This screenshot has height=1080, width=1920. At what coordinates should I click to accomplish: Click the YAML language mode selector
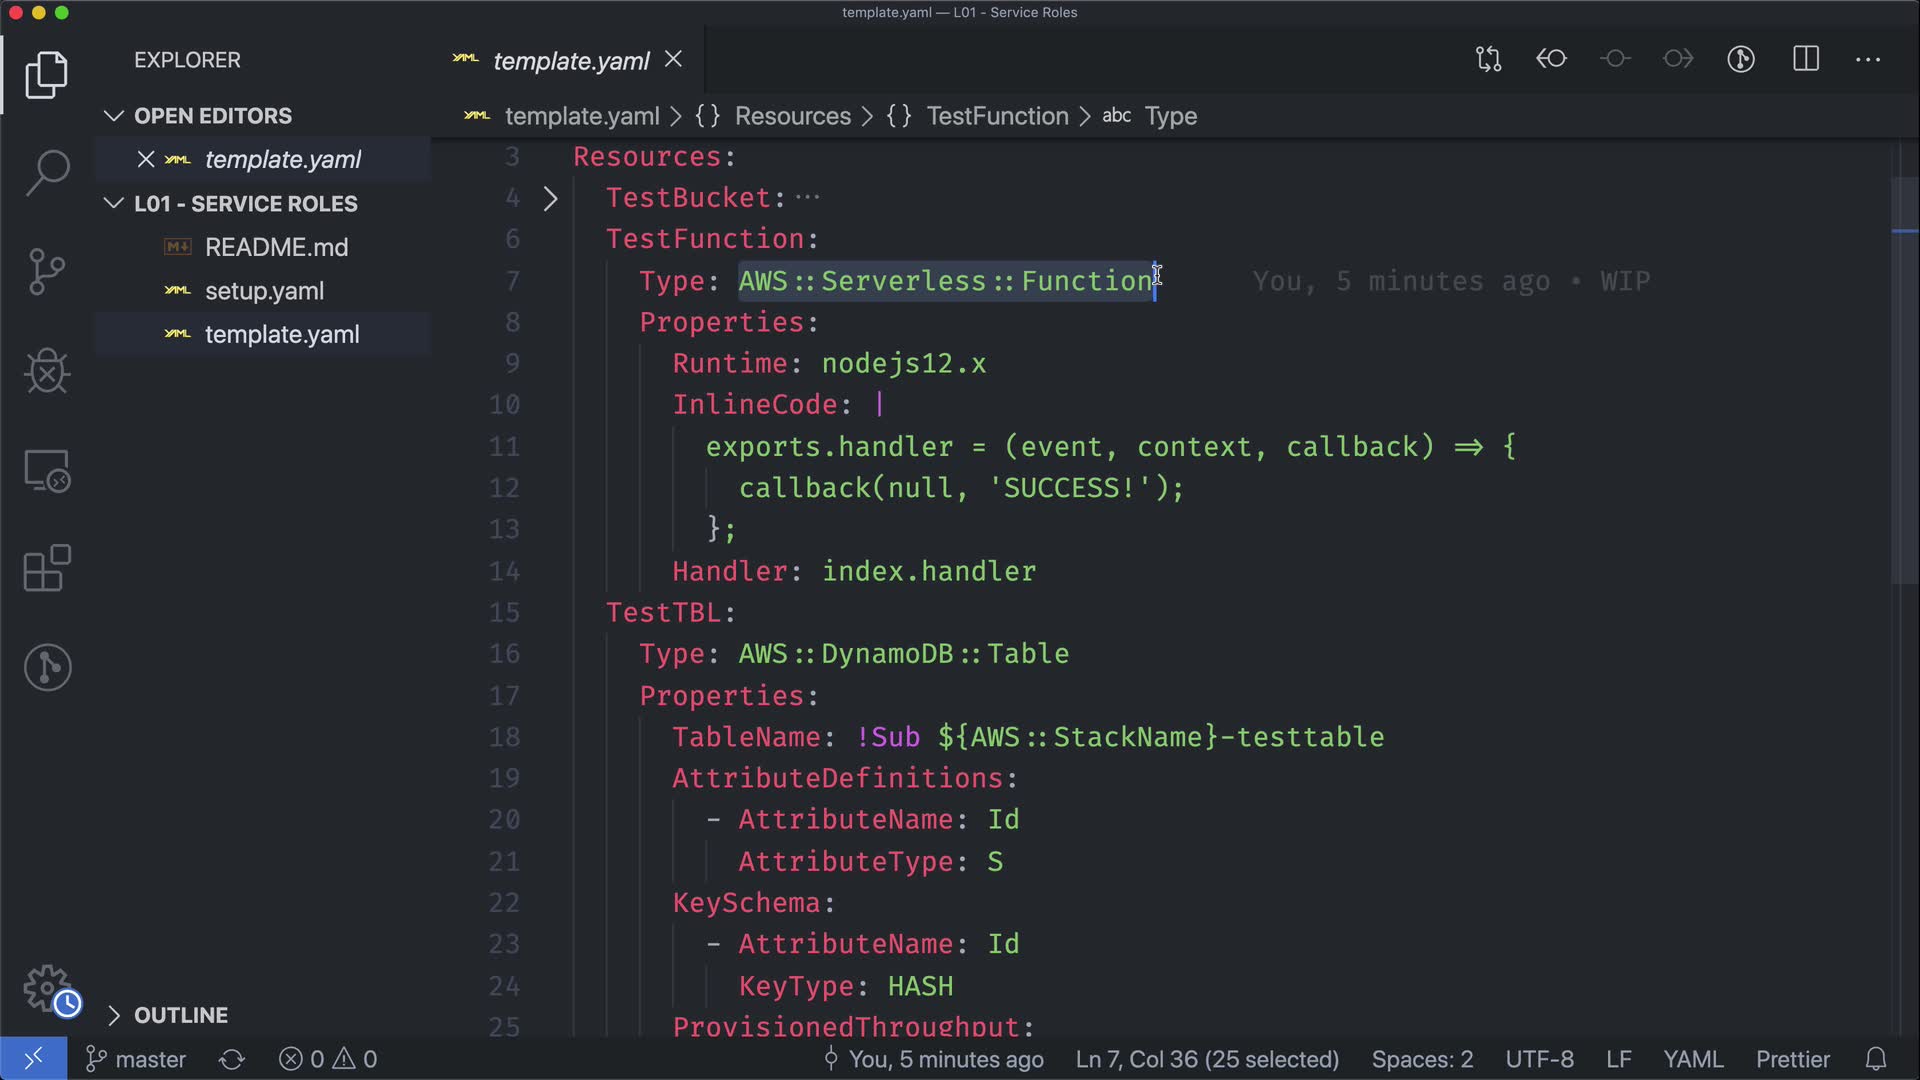[x=1692, y=1059]
